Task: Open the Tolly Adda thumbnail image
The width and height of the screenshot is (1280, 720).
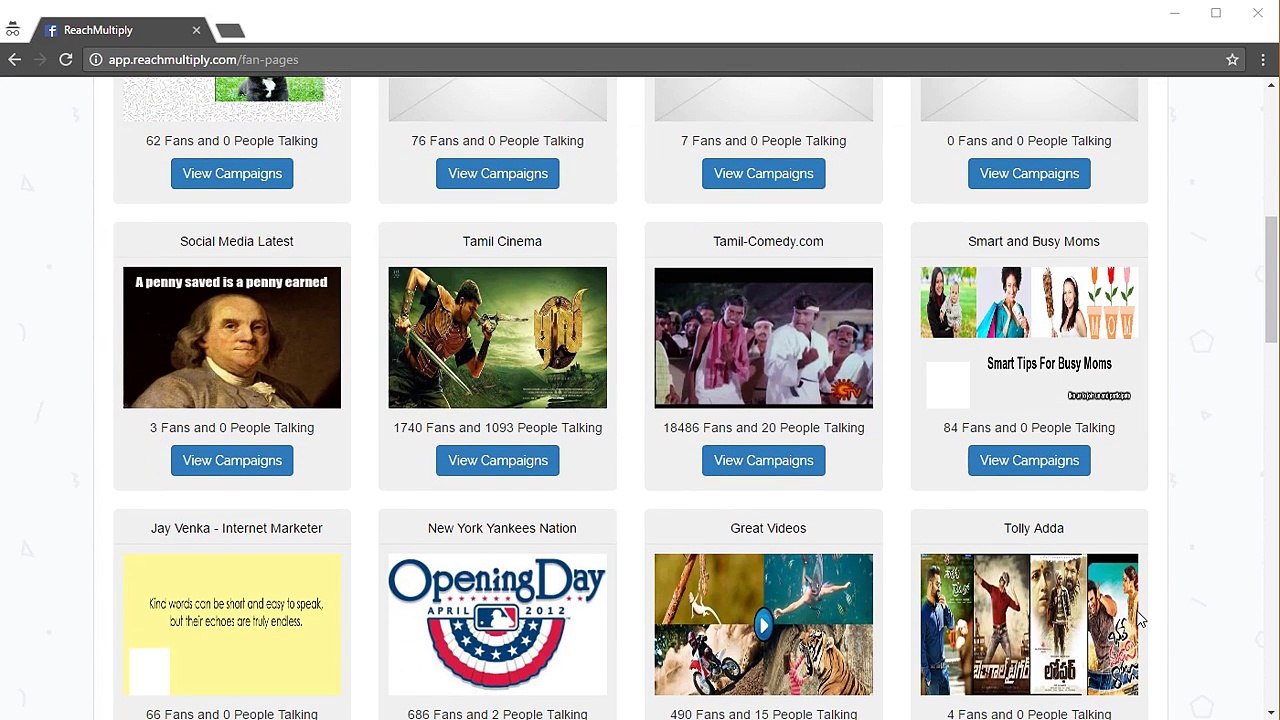Action: pyautogui.click(x=1029, y=625)
